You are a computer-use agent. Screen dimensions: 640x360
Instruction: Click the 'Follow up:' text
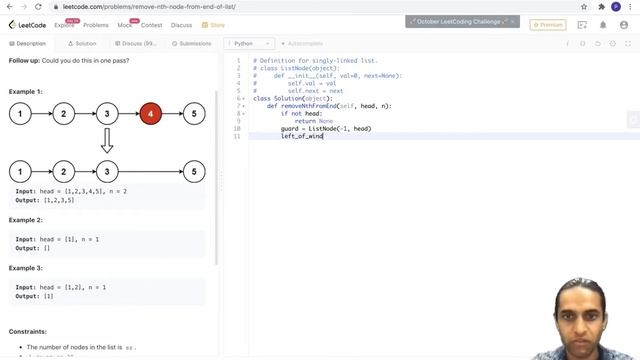coord(24,60)
